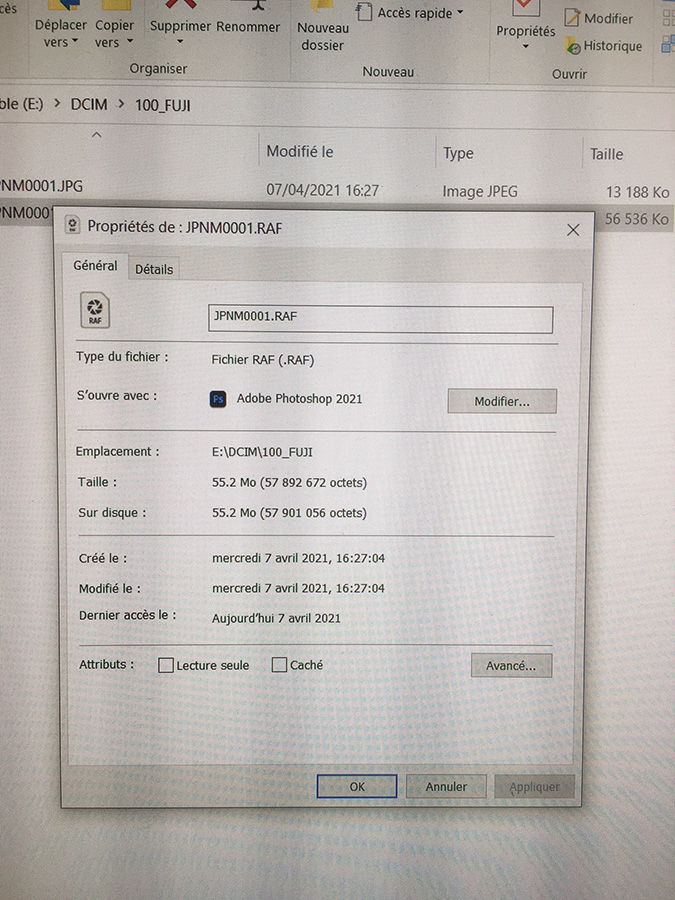Select the Général tab
This screenshot has height=900, width=675.
[x=95, y=266]
